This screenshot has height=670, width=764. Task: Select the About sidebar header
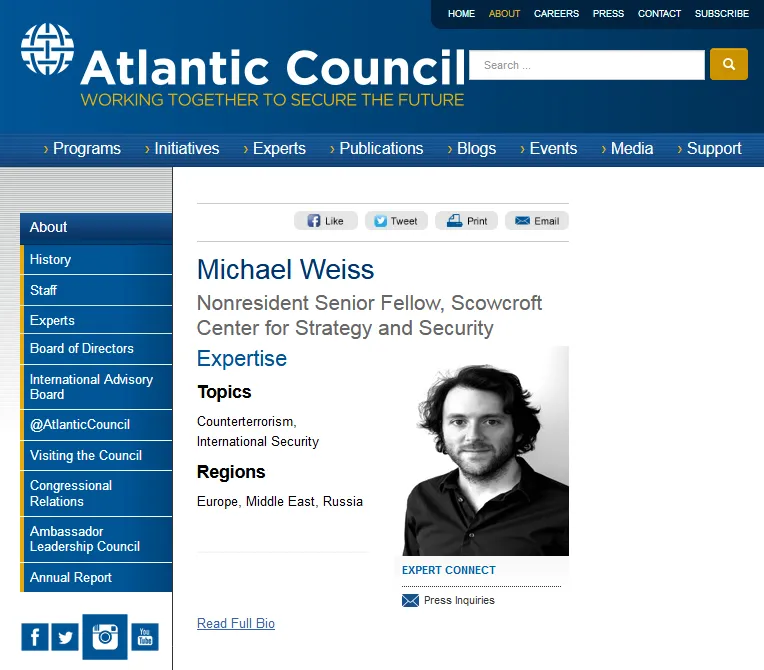click(x=96, y=228)
